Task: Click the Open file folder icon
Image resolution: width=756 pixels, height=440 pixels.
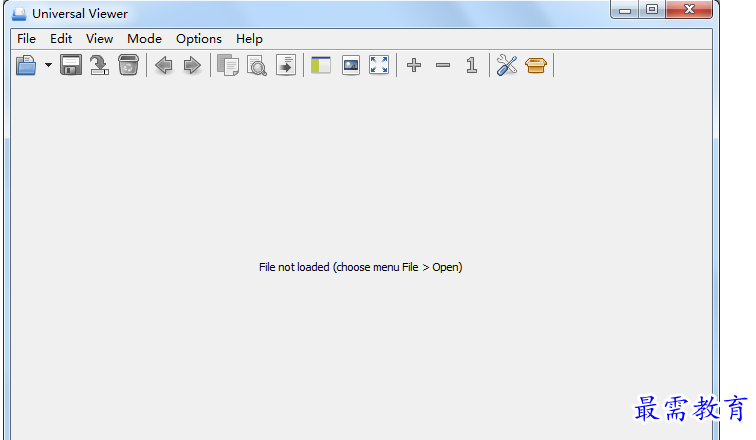Action: (26, 65)
